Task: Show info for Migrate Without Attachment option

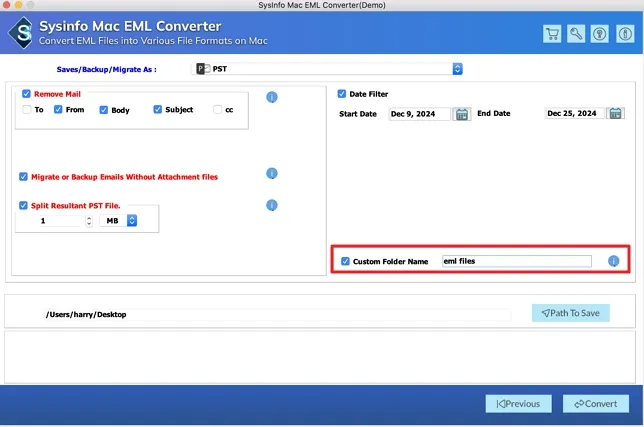Action: [x=271, y=174]
